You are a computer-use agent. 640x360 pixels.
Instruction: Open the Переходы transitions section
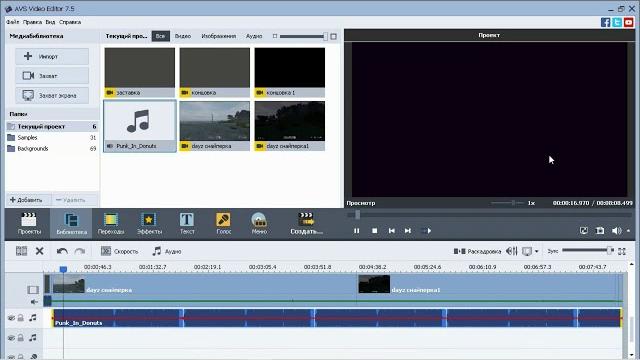[x=111, y=224]
